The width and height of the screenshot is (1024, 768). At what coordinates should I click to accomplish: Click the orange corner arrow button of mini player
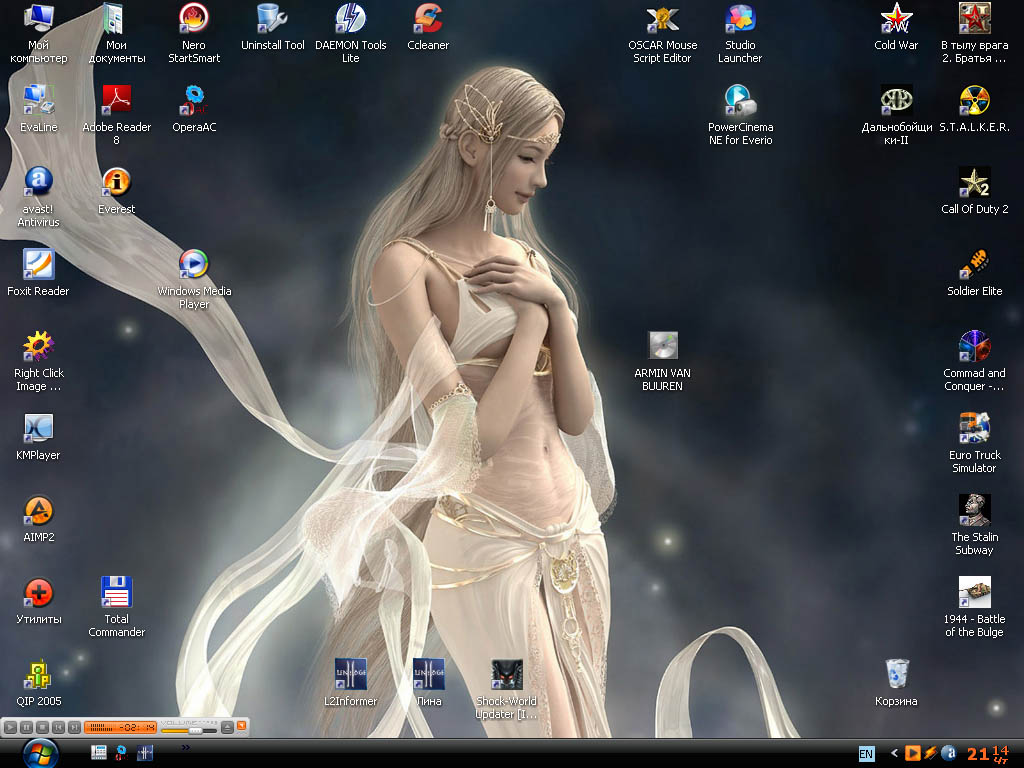point(242,725)
